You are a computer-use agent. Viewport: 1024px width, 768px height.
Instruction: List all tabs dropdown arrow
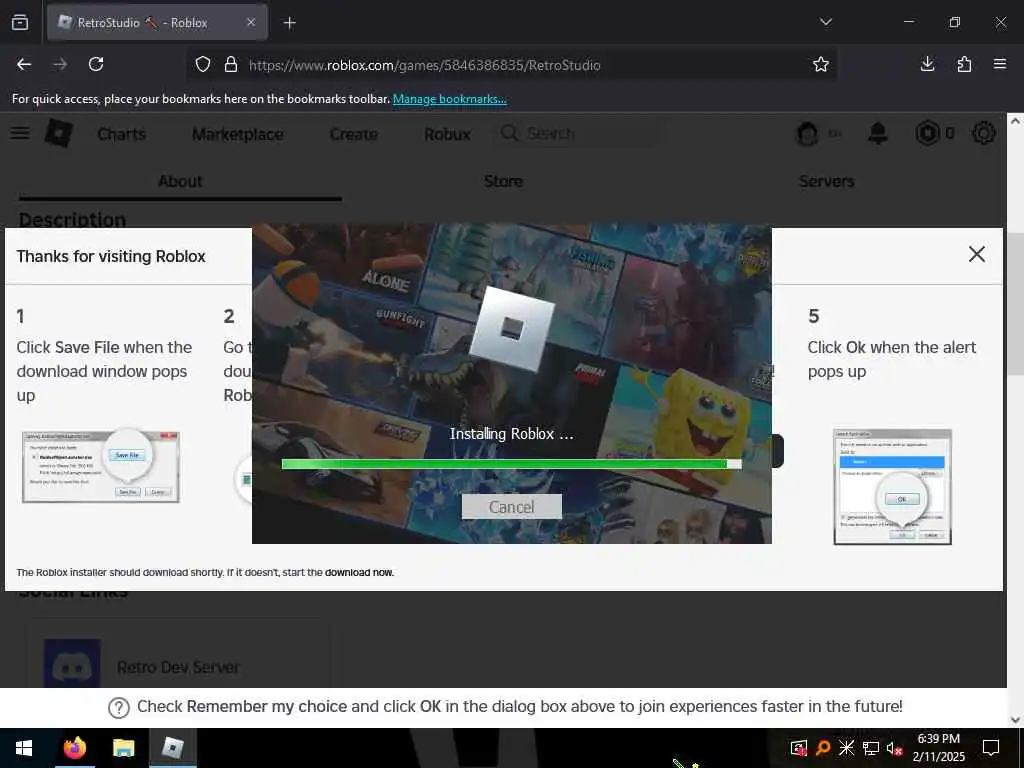pos(825,22)
